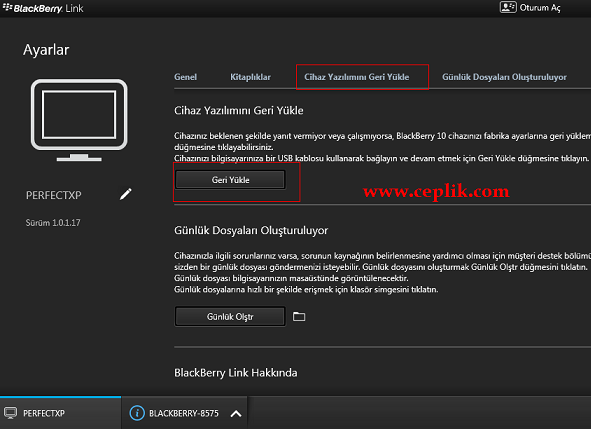Edit computer name with pencil icon

click(x=126, y=194)
